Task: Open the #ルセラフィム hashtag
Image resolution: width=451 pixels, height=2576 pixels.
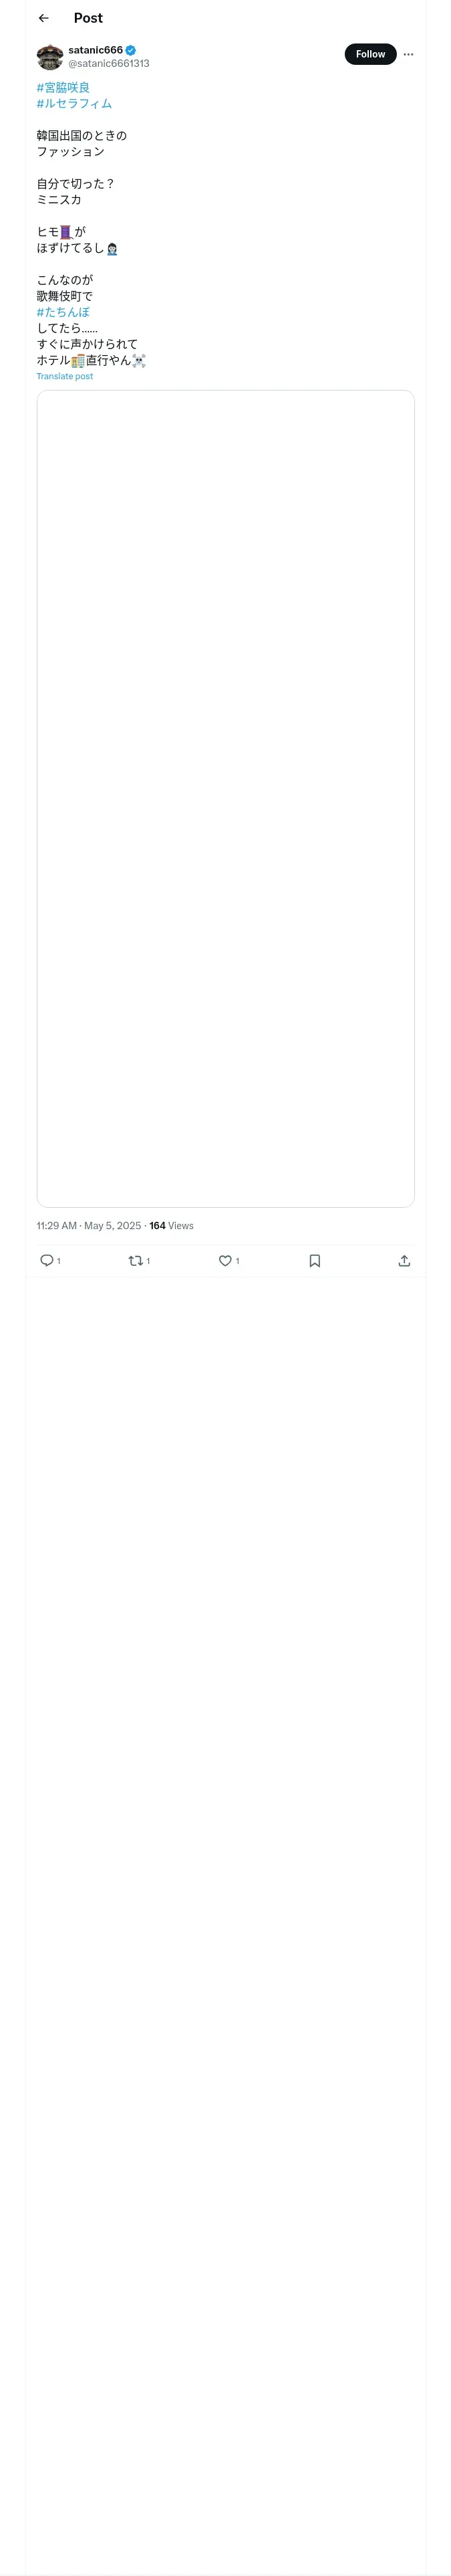Action: (74, 104)
